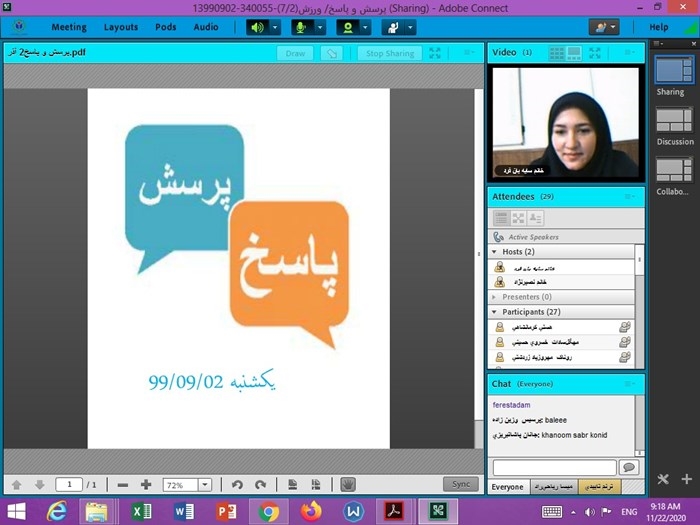Zoom in with the plus icon
Screen dimensions: 700x525
pos(146,484)
